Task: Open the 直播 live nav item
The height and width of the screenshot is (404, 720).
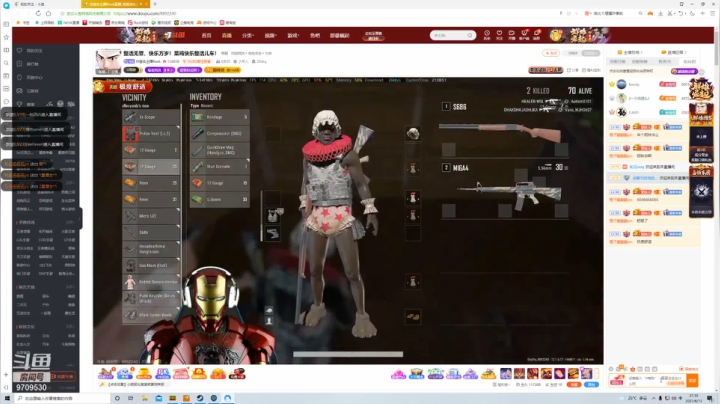Action: point(226,35)
